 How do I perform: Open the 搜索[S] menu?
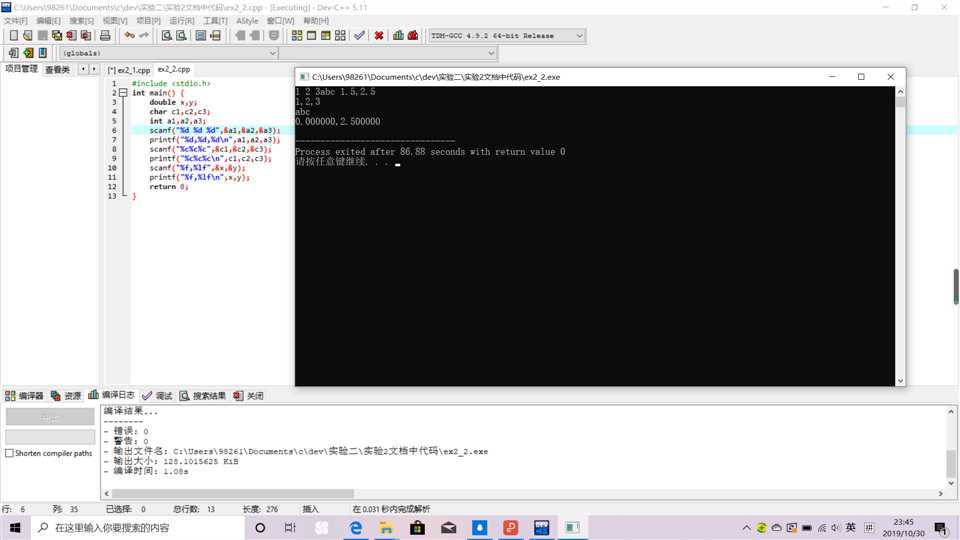coord(81,20)
